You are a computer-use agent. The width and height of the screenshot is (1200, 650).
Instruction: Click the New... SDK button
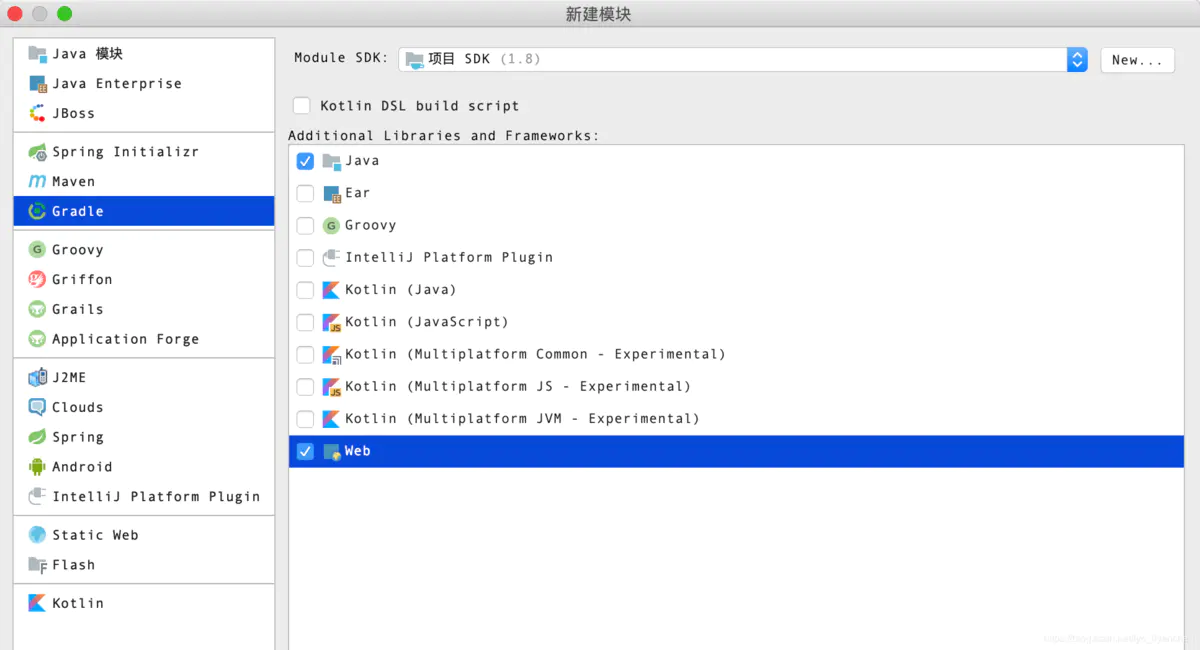(1137, 60)
